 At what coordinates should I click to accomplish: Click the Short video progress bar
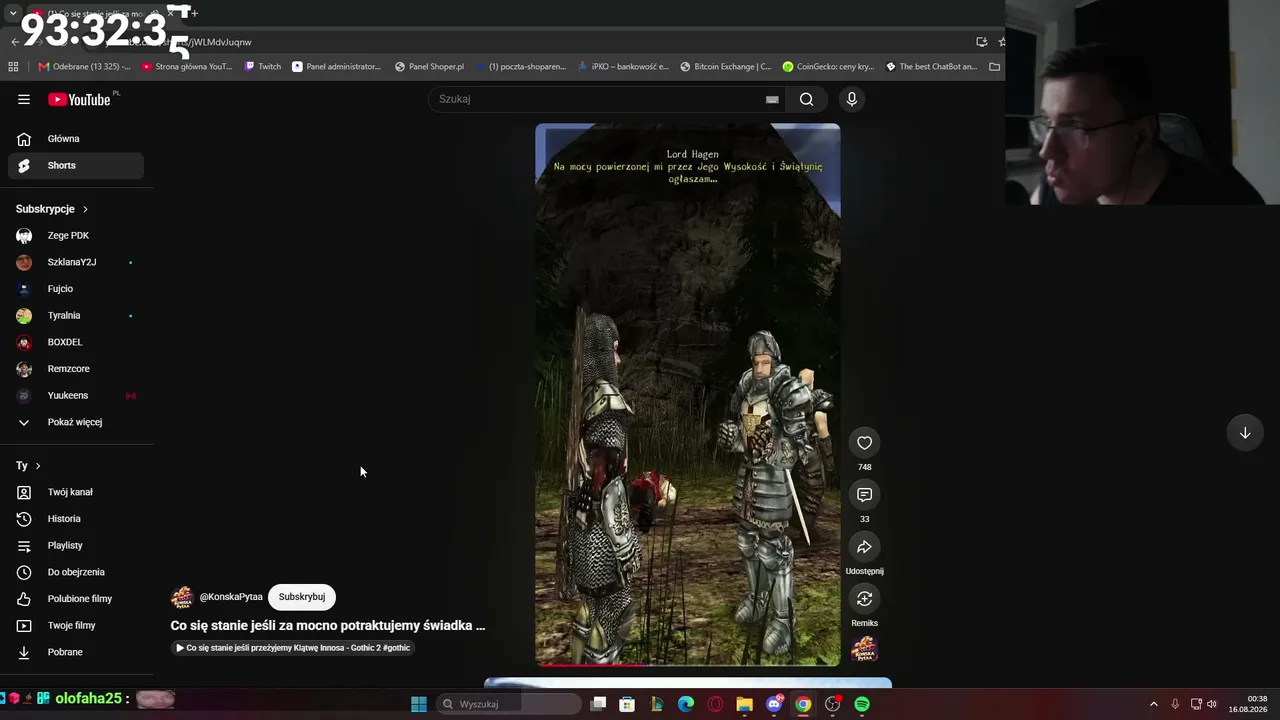click(688, 664)
